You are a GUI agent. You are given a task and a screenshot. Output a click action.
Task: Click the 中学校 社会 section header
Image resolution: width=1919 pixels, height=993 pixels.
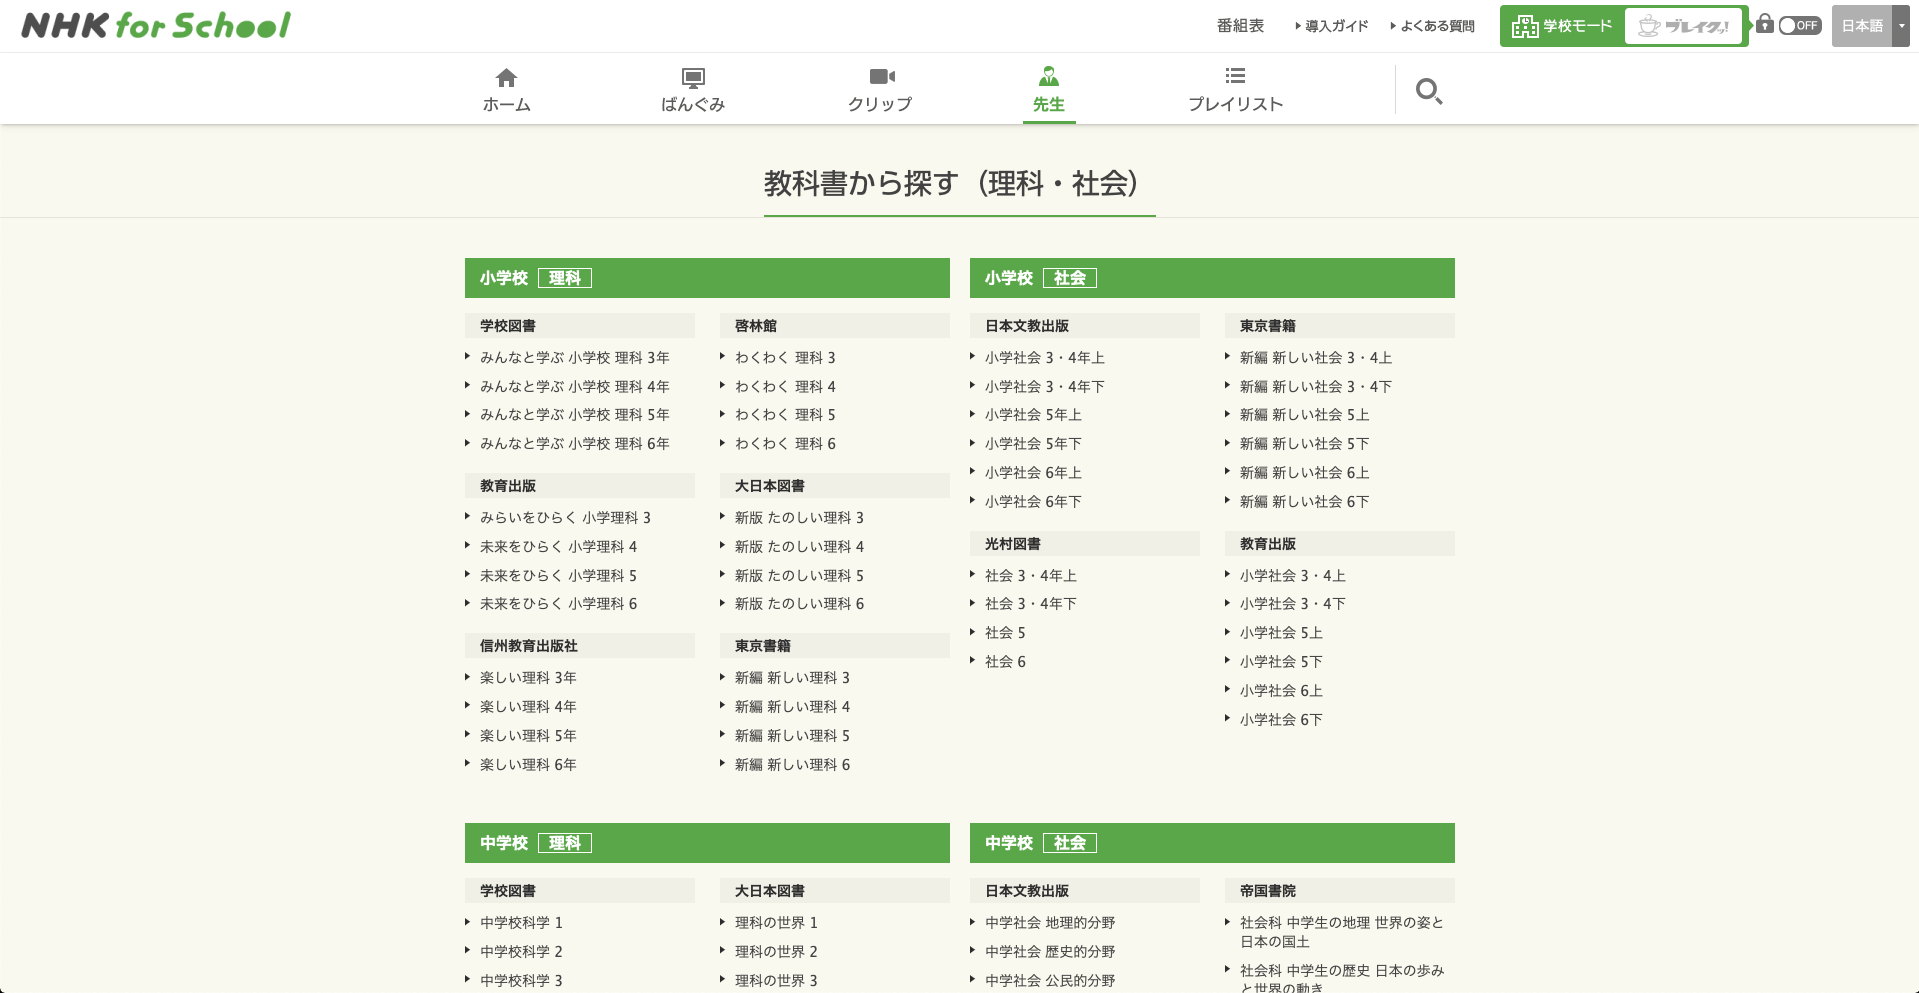tap(1212, 843)
